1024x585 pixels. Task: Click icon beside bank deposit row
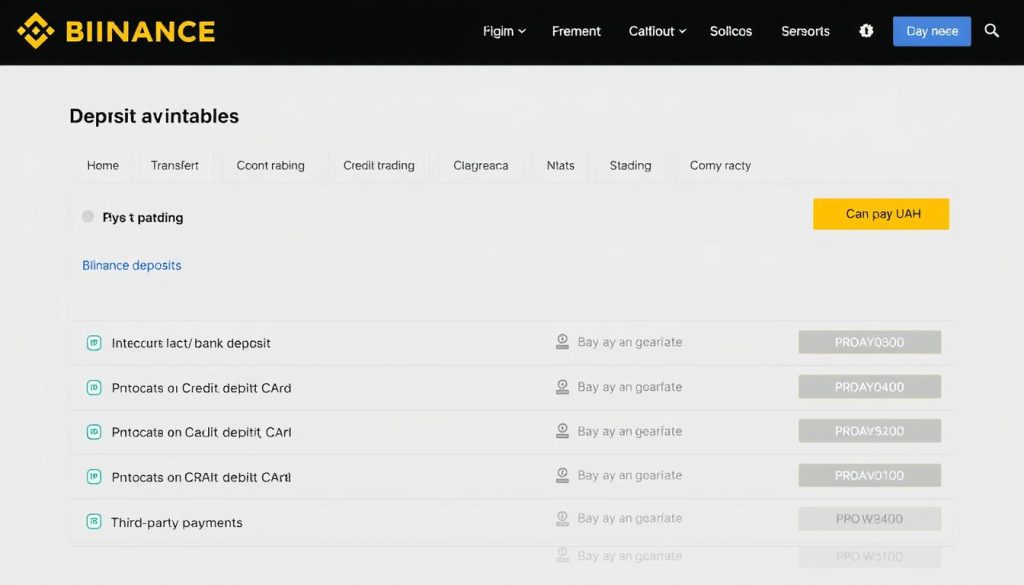[94, 343]
